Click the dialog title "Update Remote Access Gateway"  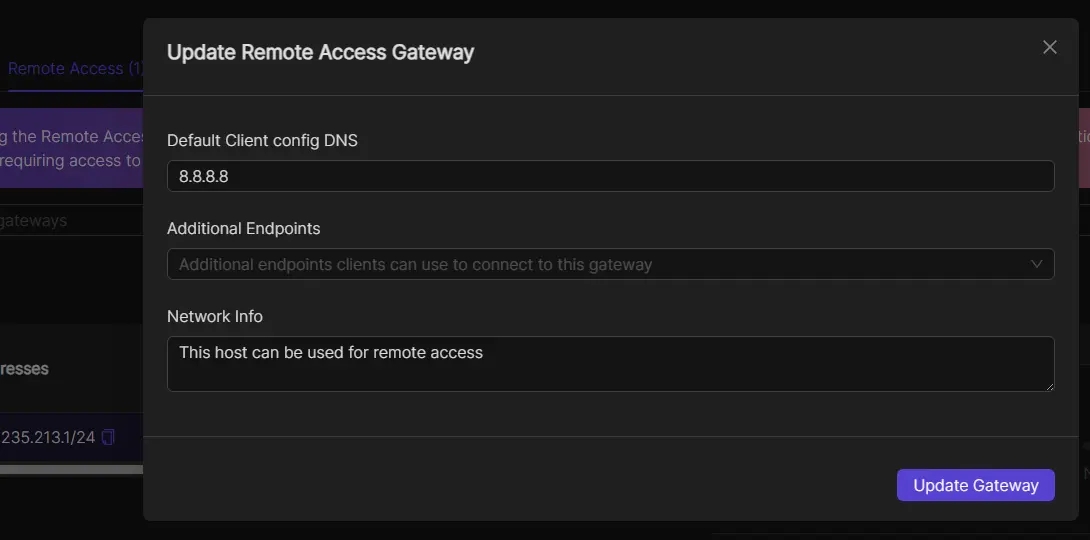(x=320, y=53)
